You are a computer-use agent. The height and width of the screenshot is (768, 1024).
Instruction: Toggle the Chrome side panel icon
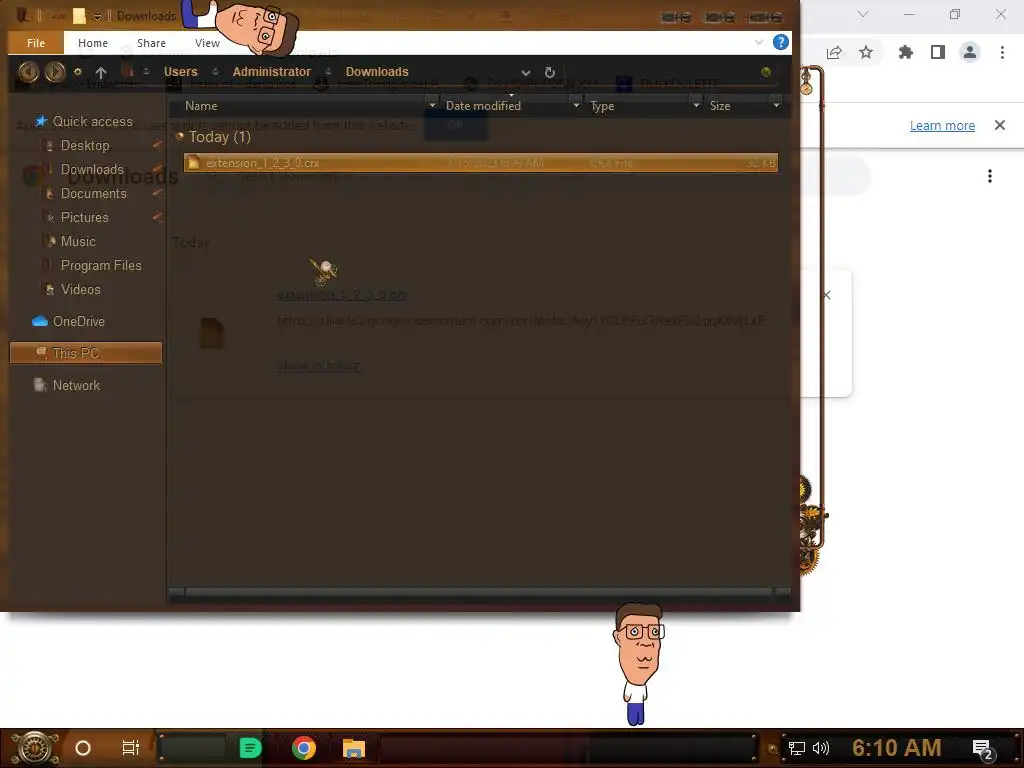pos(938,52)
